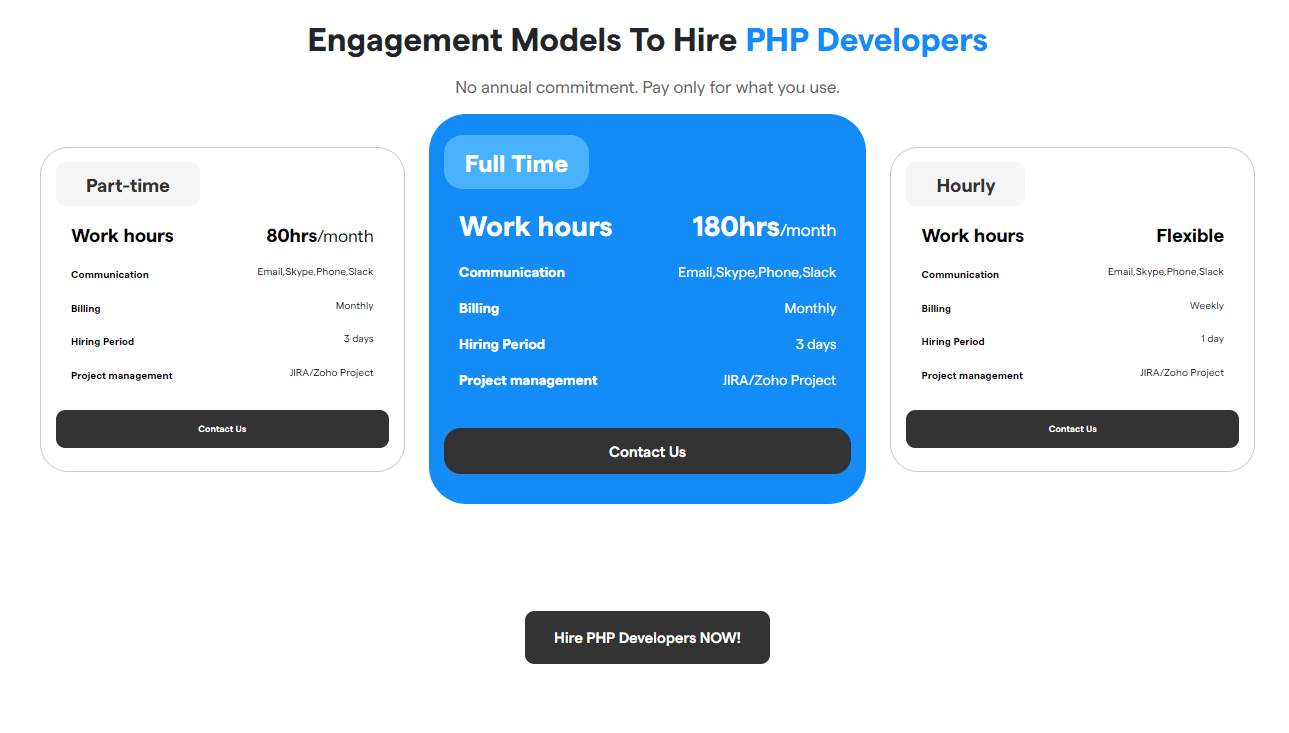
Task: Click Project management label in Hourly card
Action: coord(972,375)
